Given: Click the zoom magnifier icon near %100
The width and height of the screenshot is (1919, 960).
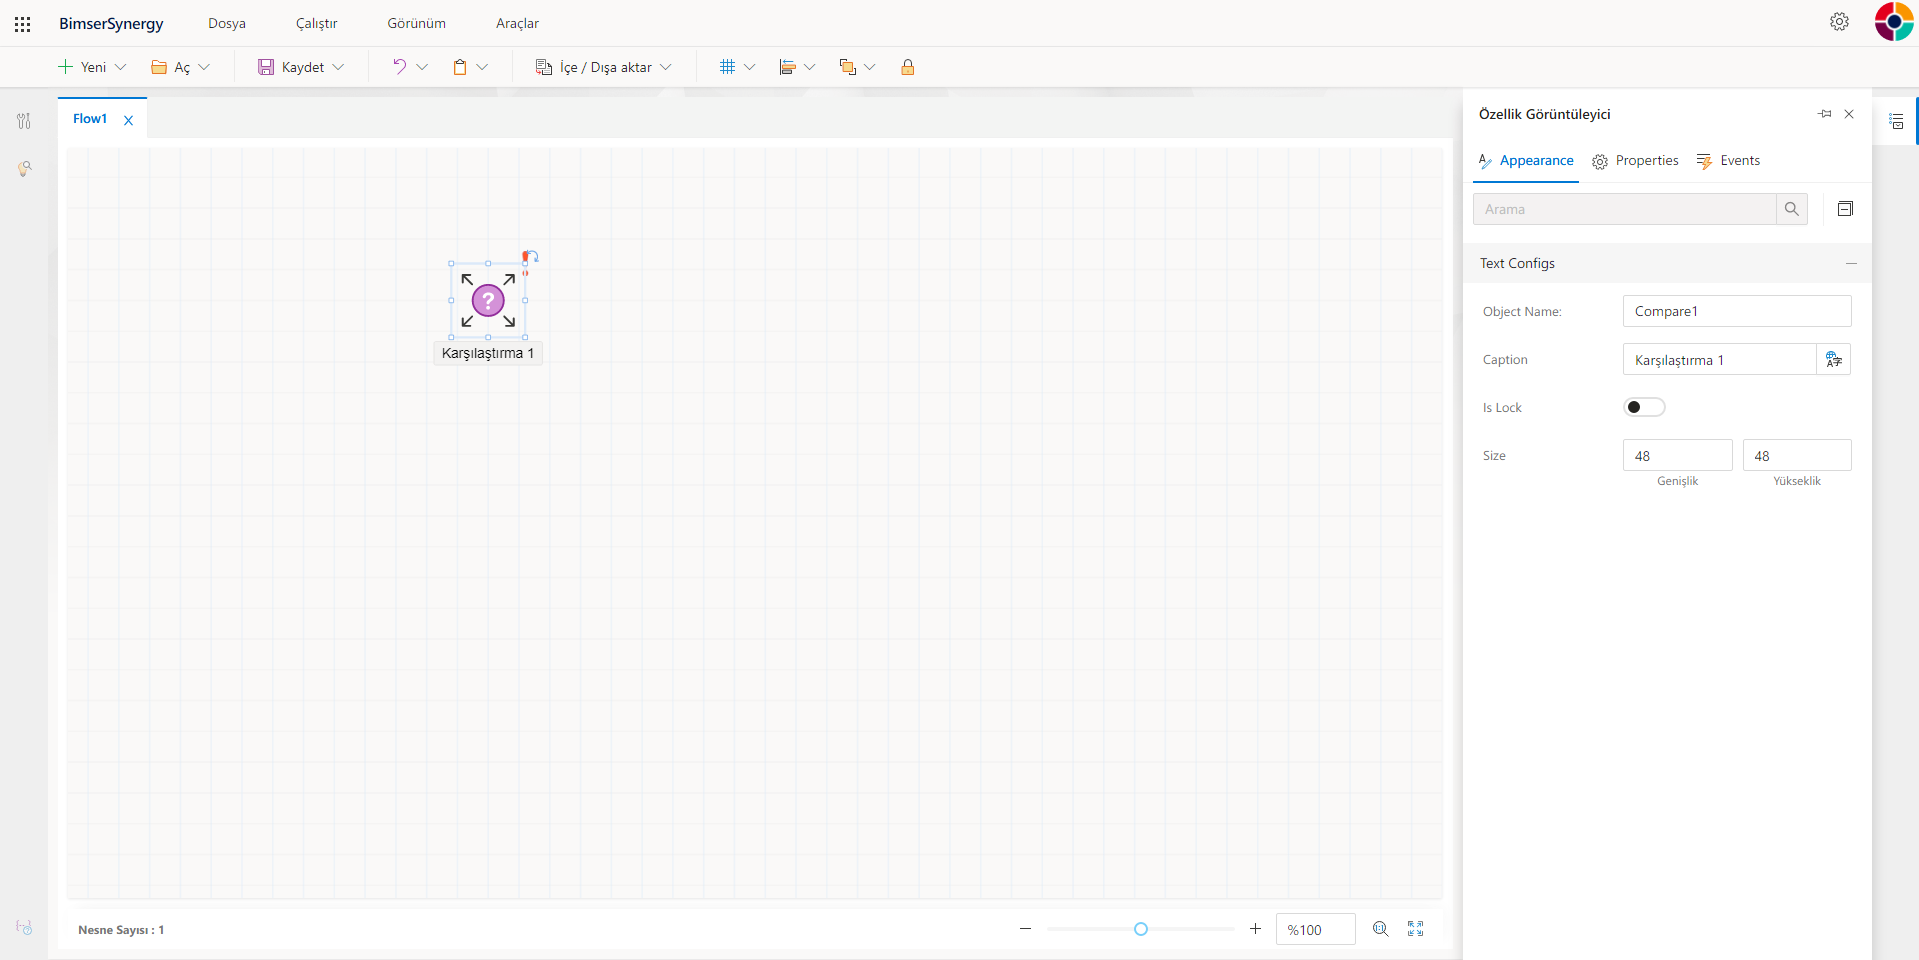Looking at the screenshot, I should 1380,929.
